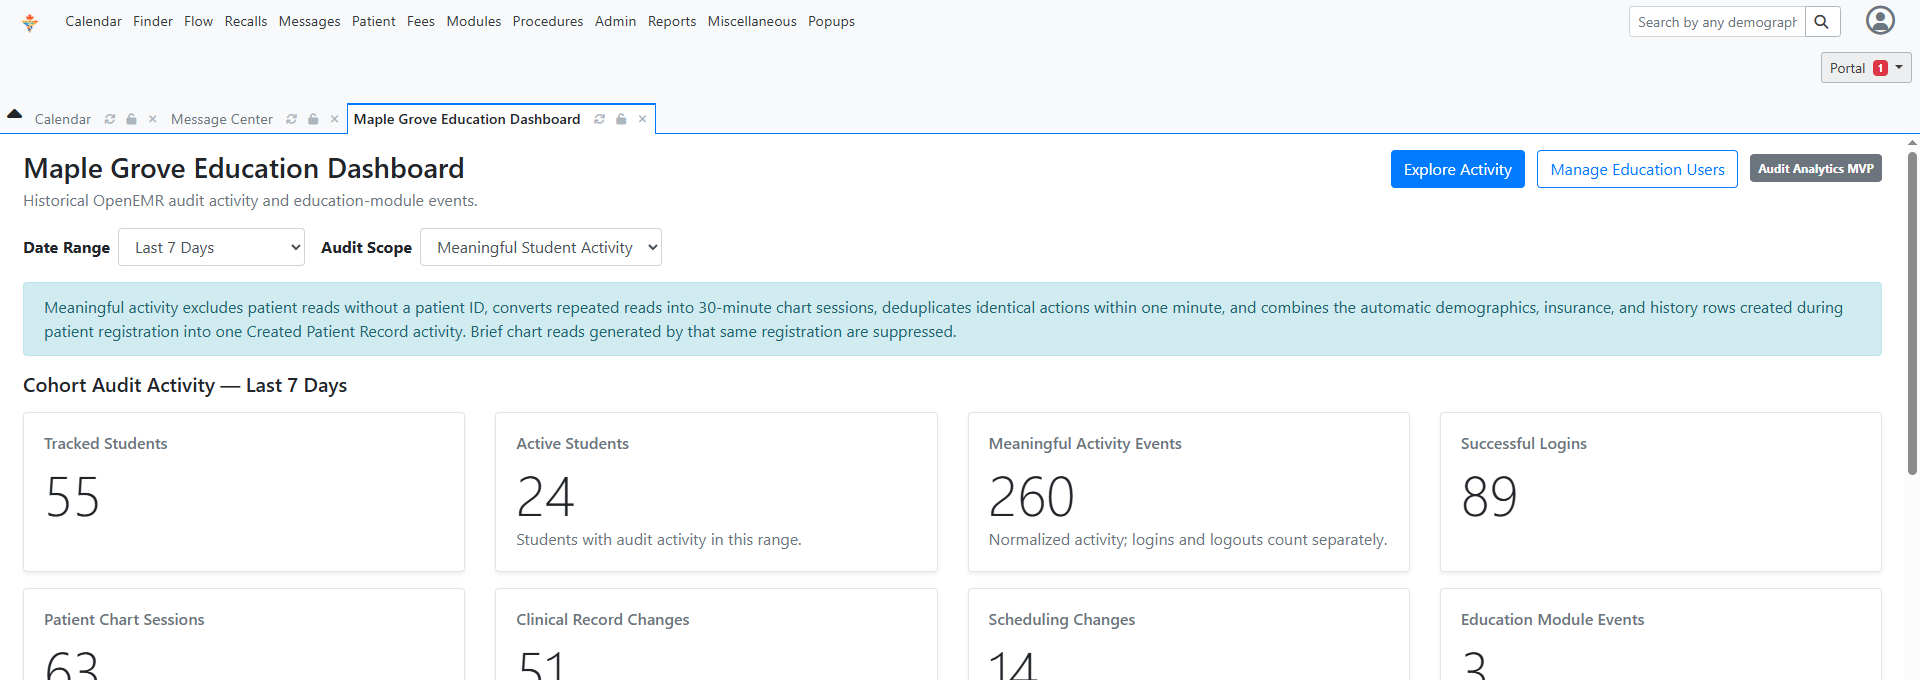Open the Fees menu
This screenshot has height=680, width=1920.
click(421, 21)
